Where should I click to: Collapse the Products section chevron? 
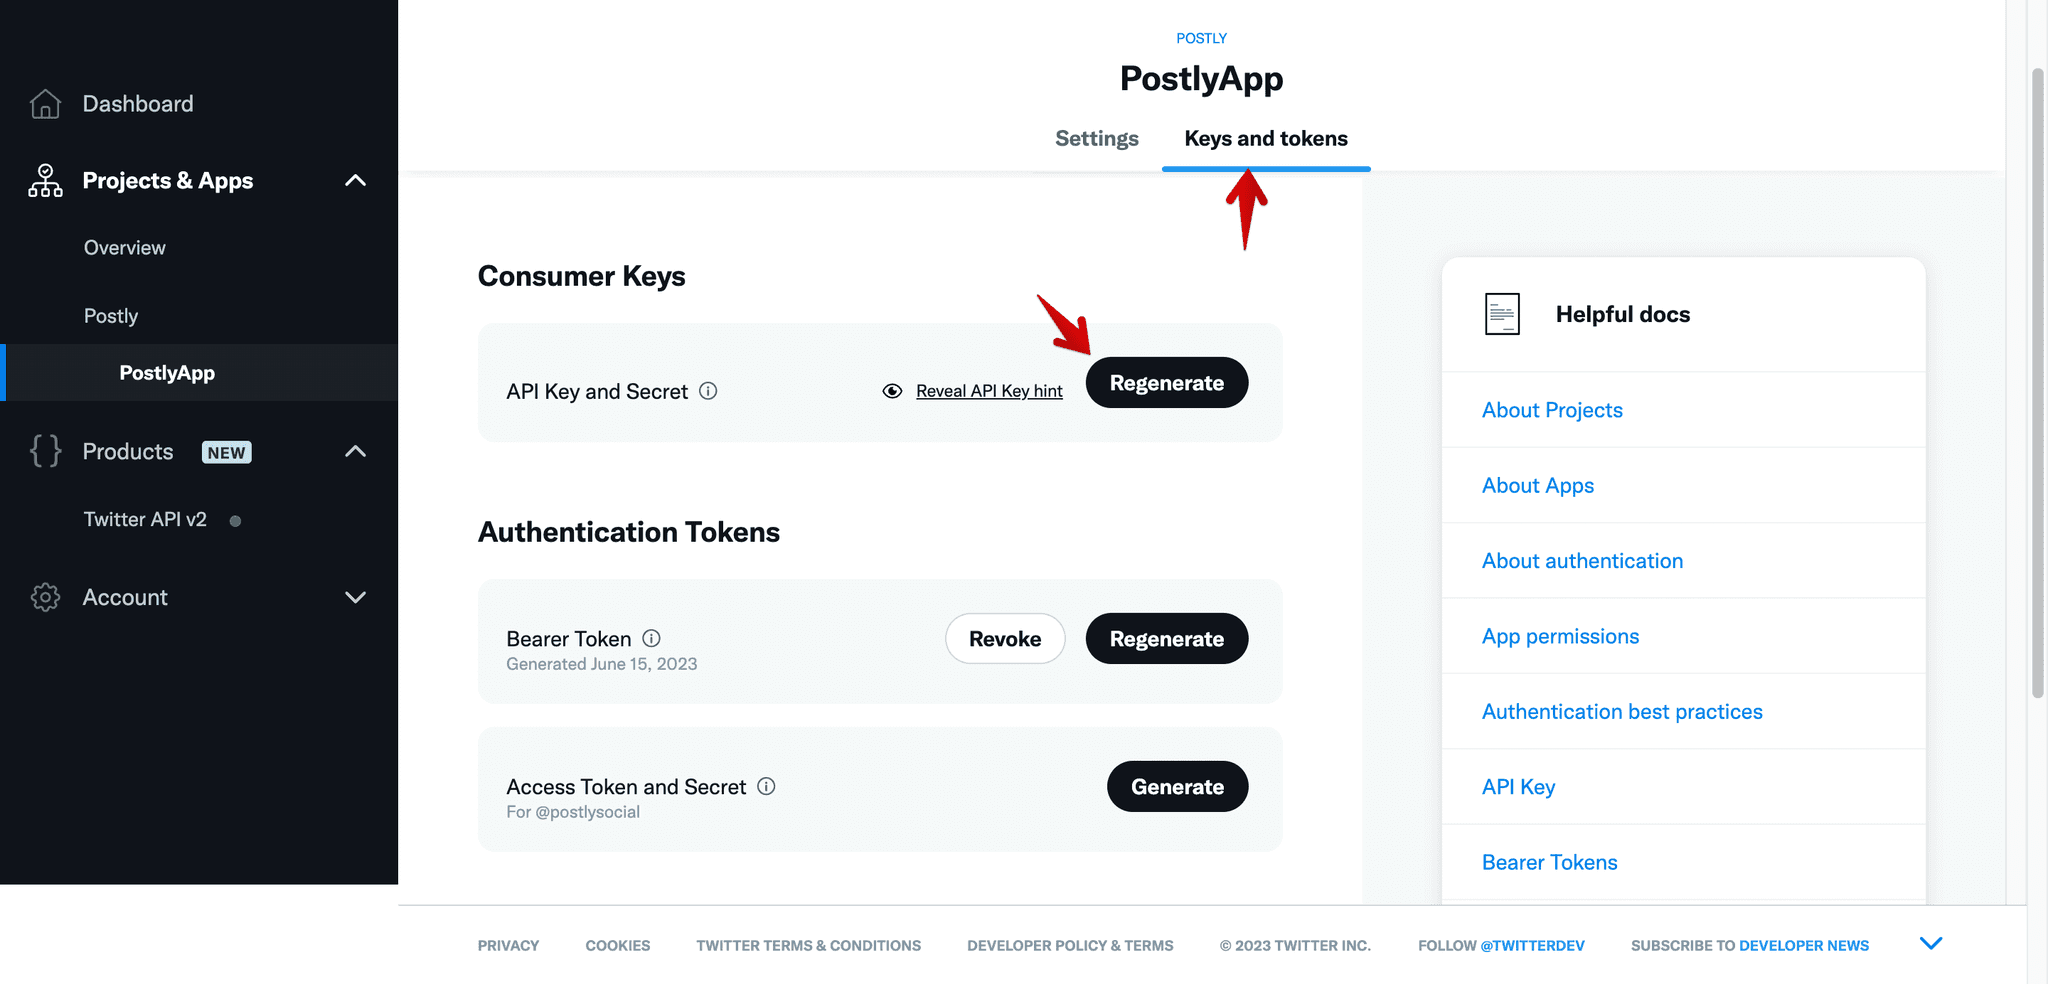click(x=355, y=452)
